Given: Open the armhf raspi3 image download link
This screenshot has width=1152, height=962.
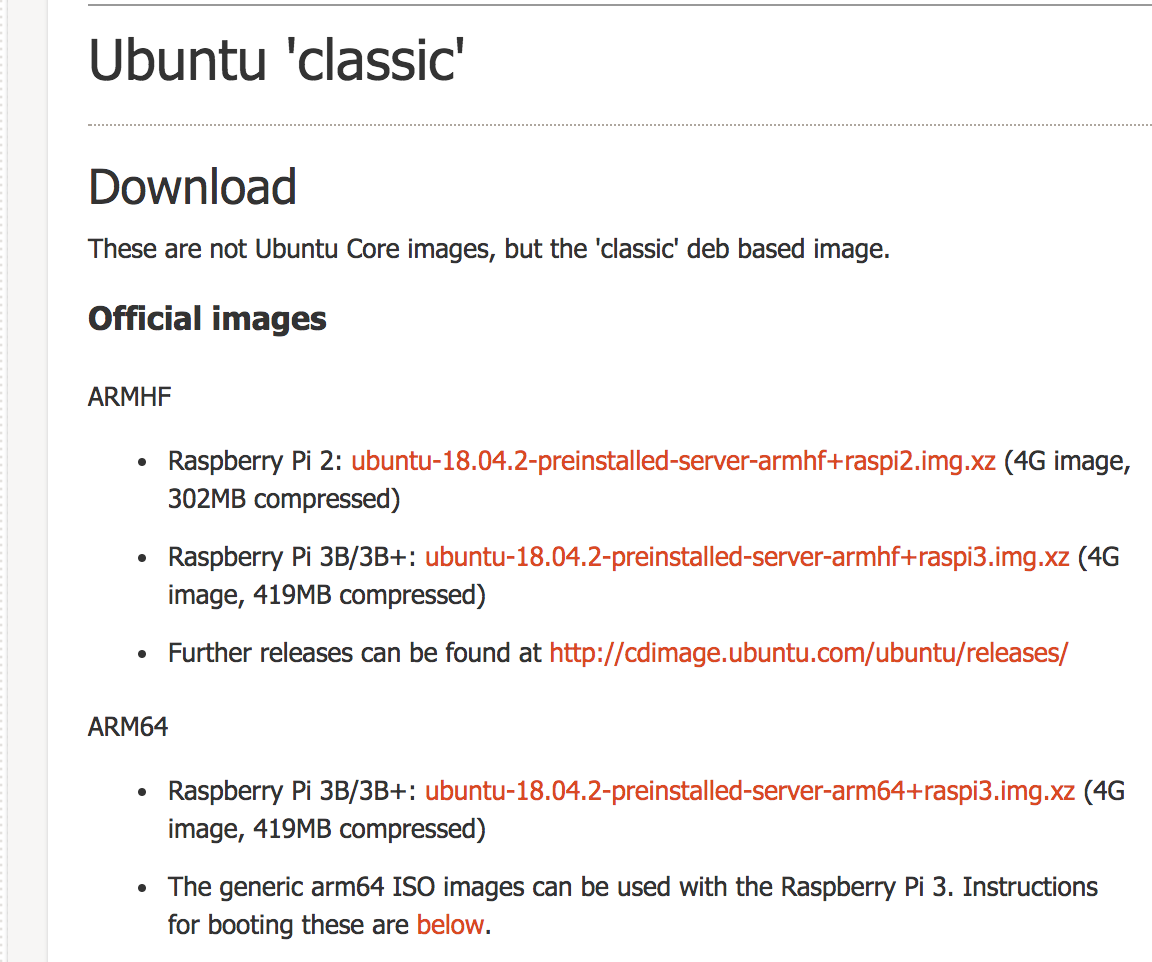Looking at the screenshot, I should [x=748, y=557].
